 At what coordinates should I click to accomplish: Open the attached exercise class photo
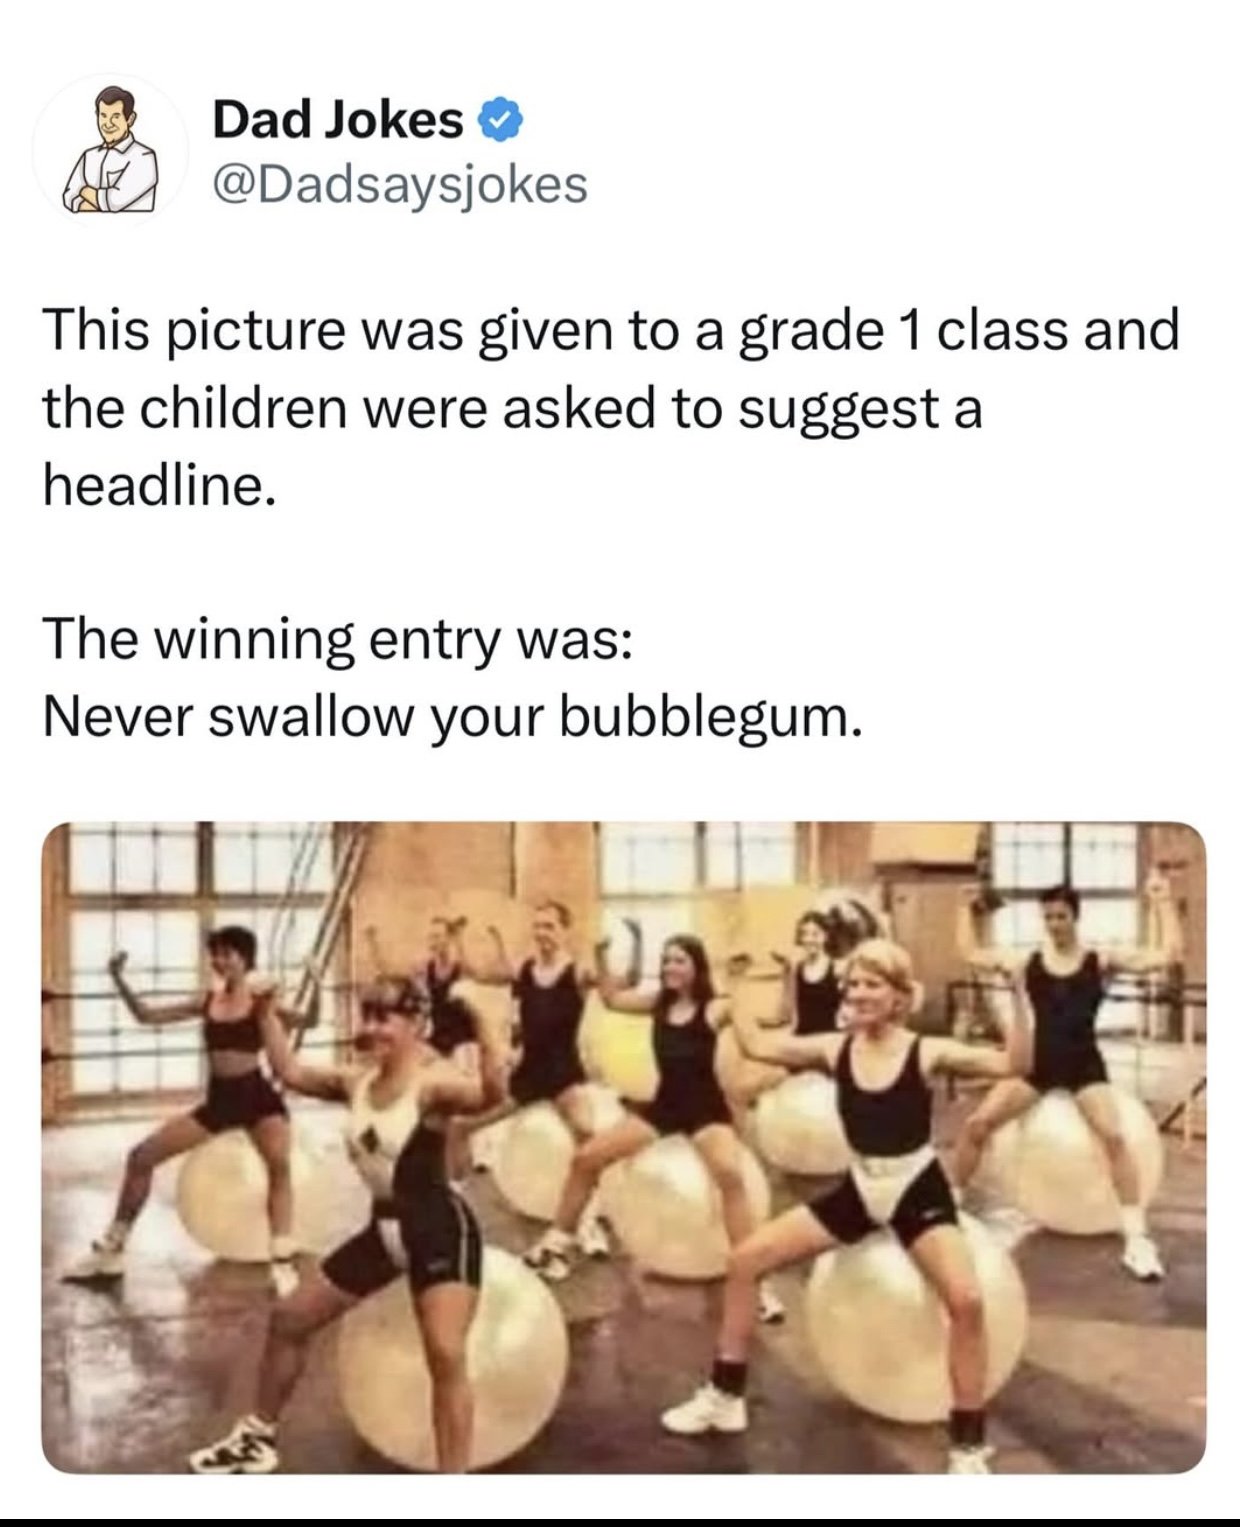[x=623, y=1147]
